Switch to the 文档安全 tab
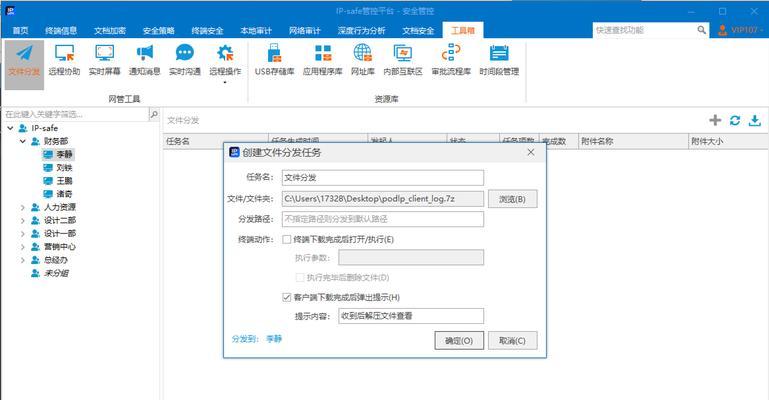This screenshot has height=400, width=769. 418,30
